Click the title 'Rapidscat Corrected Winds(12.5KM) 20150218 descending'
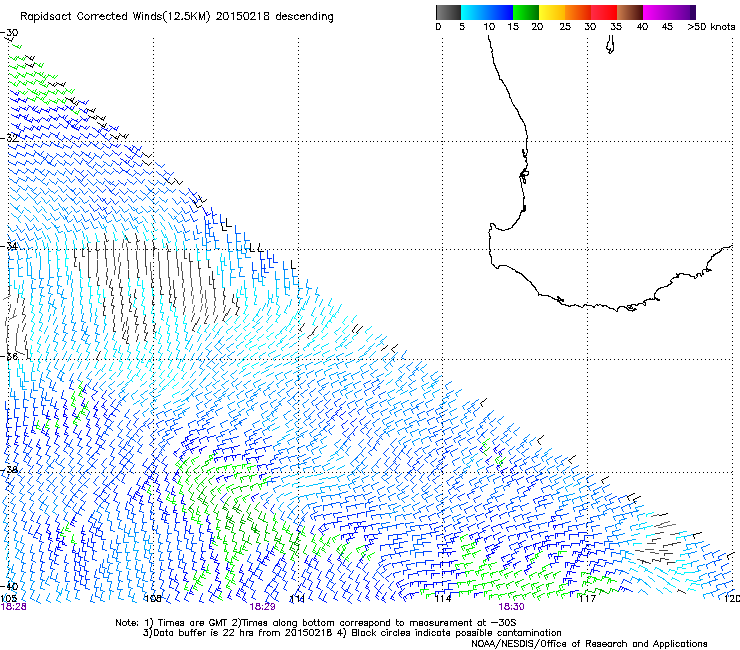Image resolution: width=740 pixels, height=650 pixels. pyautogui.click(x=177, y=17)
